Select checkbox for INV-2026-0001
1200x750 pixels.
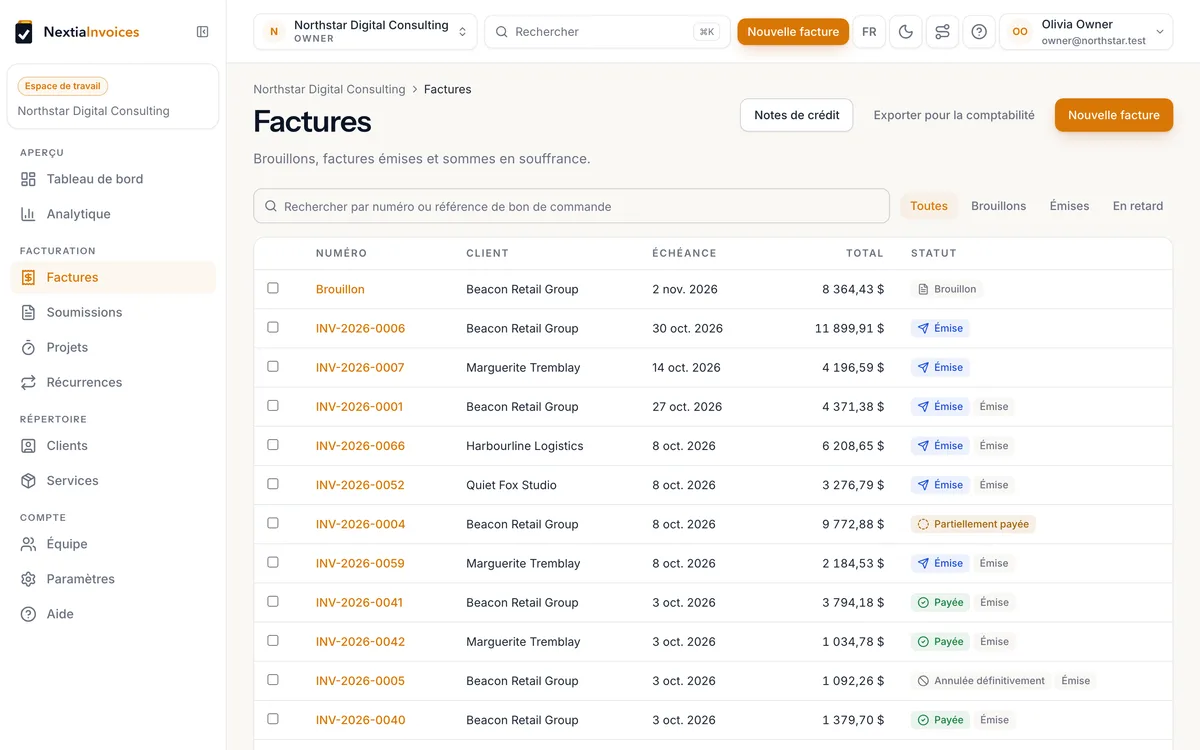click(x=273, y=405)
